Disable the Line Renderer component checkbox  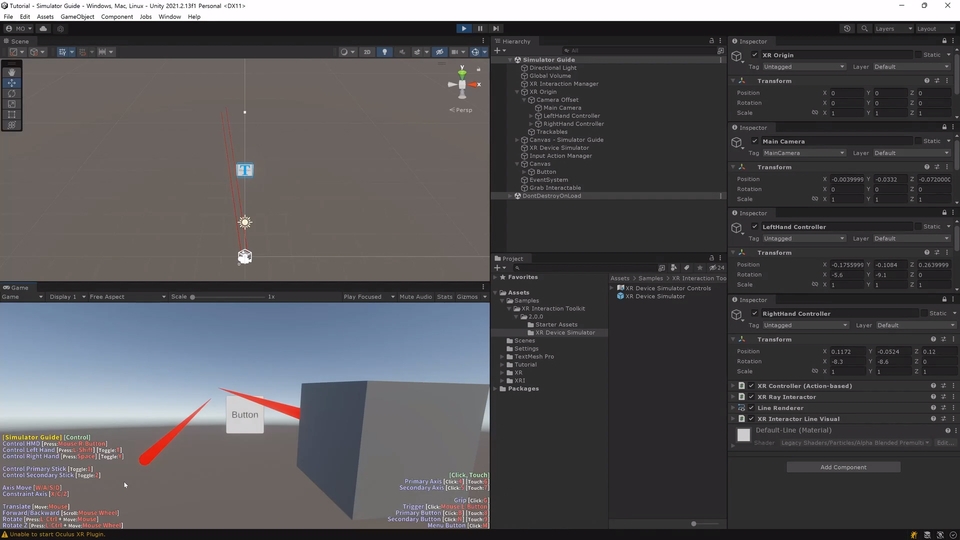pos(751,408)
